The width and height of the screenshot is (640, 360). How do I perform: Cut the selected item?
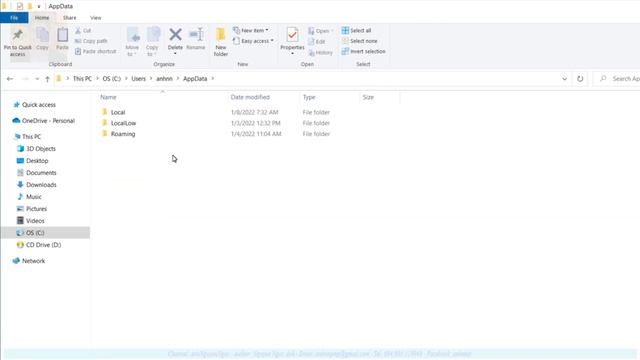point(83,31)
